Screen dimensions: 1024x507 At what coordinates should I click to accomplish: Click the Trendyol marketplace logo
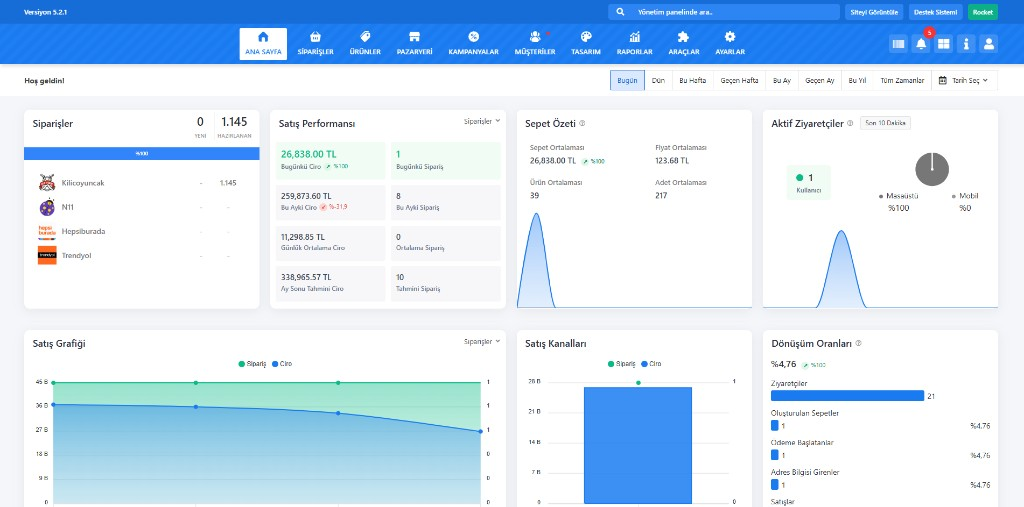click(x=46, y=255)
